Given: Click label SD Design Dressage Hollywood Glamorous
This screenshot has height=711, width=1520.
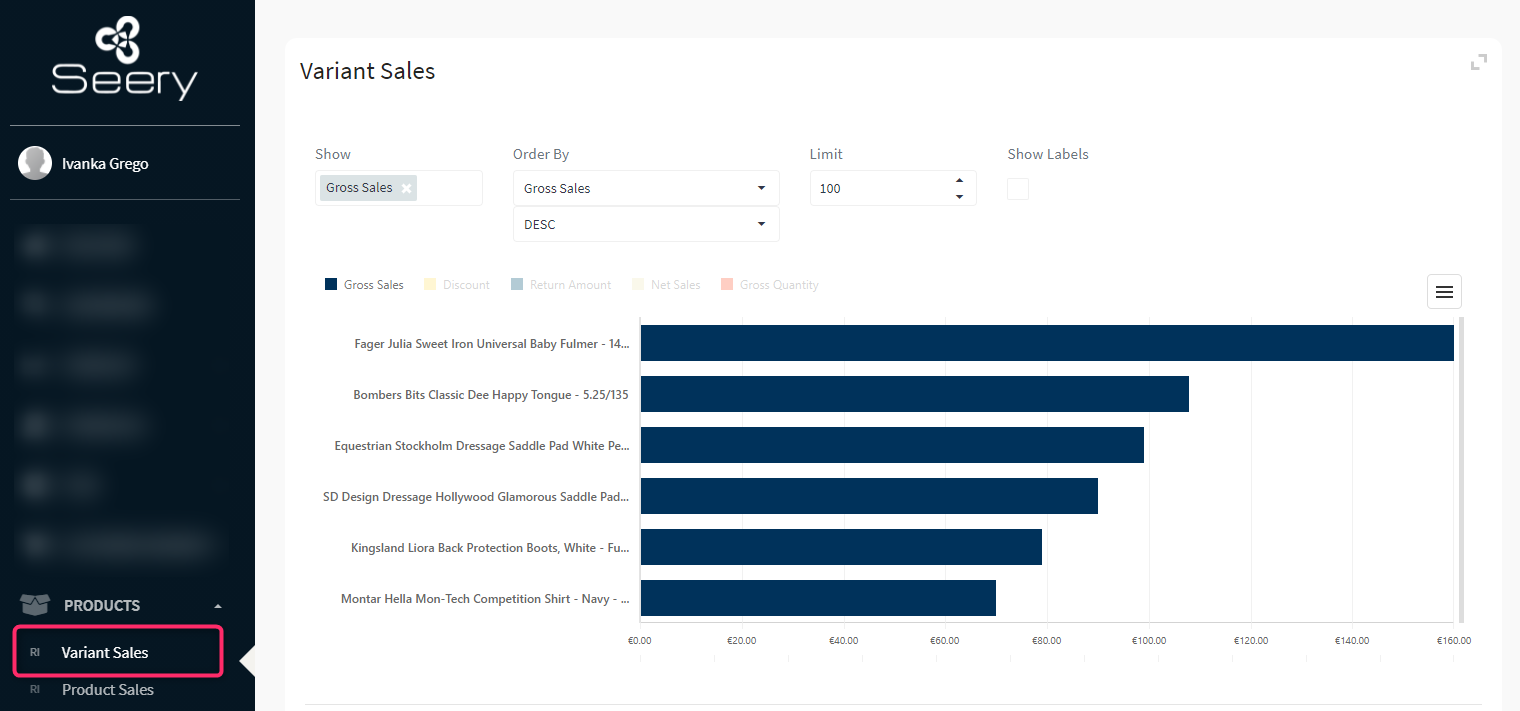Looking at the screenshot, I should [x=476, y=497].
